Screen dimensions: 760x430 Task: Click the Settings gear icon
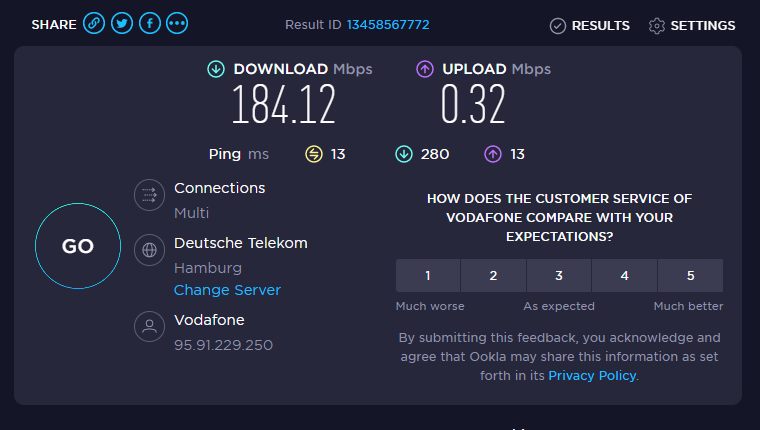pos(657,26)
